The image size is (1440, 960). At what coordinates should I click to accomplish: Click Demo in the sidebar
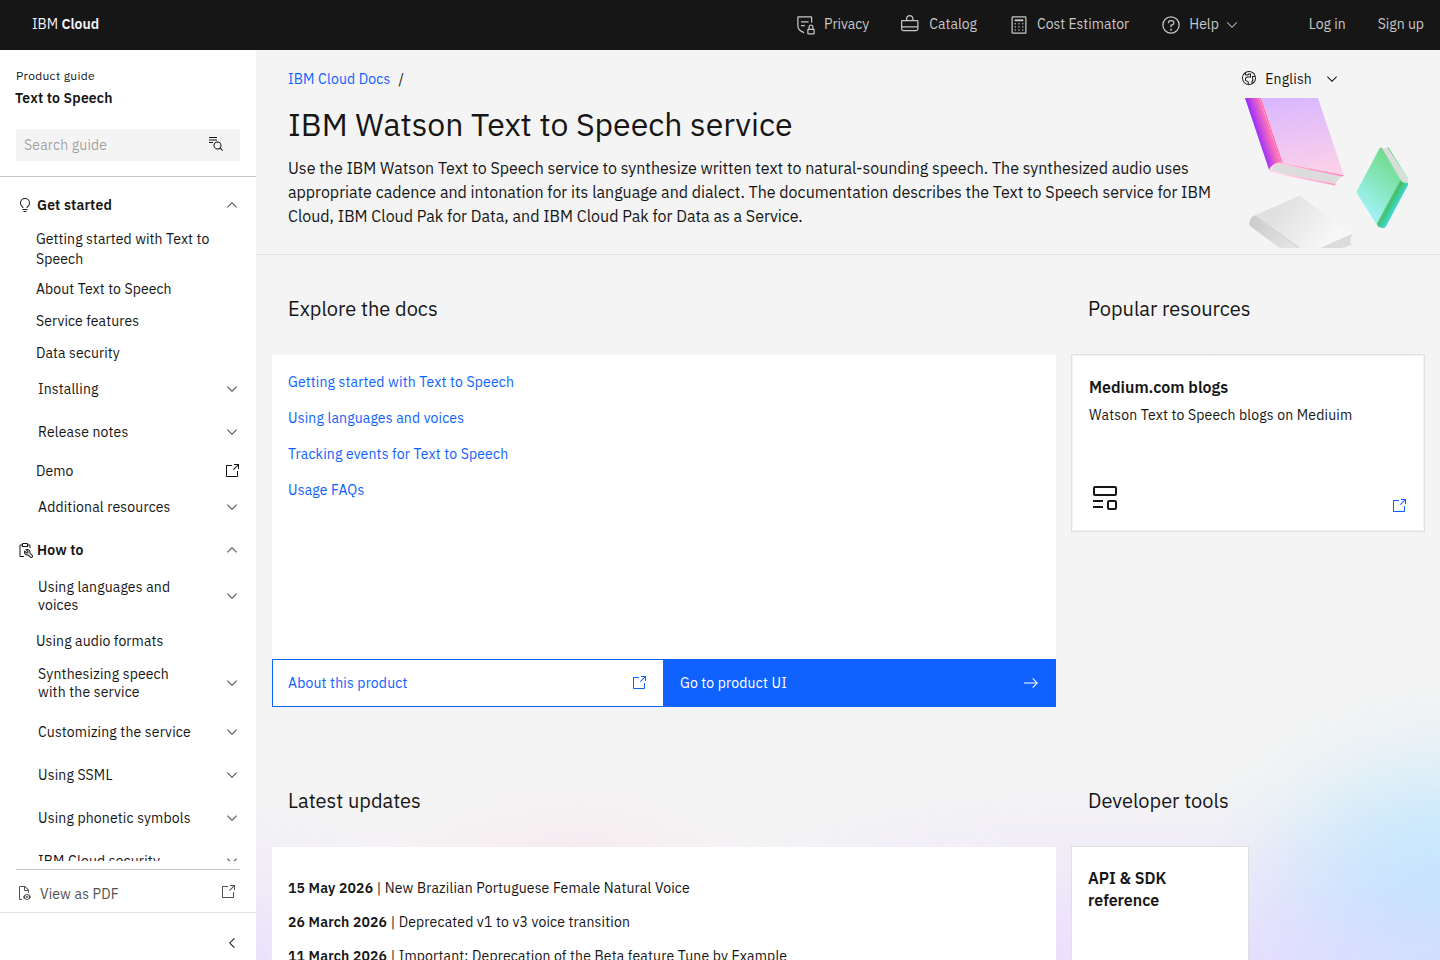point(55,471)
